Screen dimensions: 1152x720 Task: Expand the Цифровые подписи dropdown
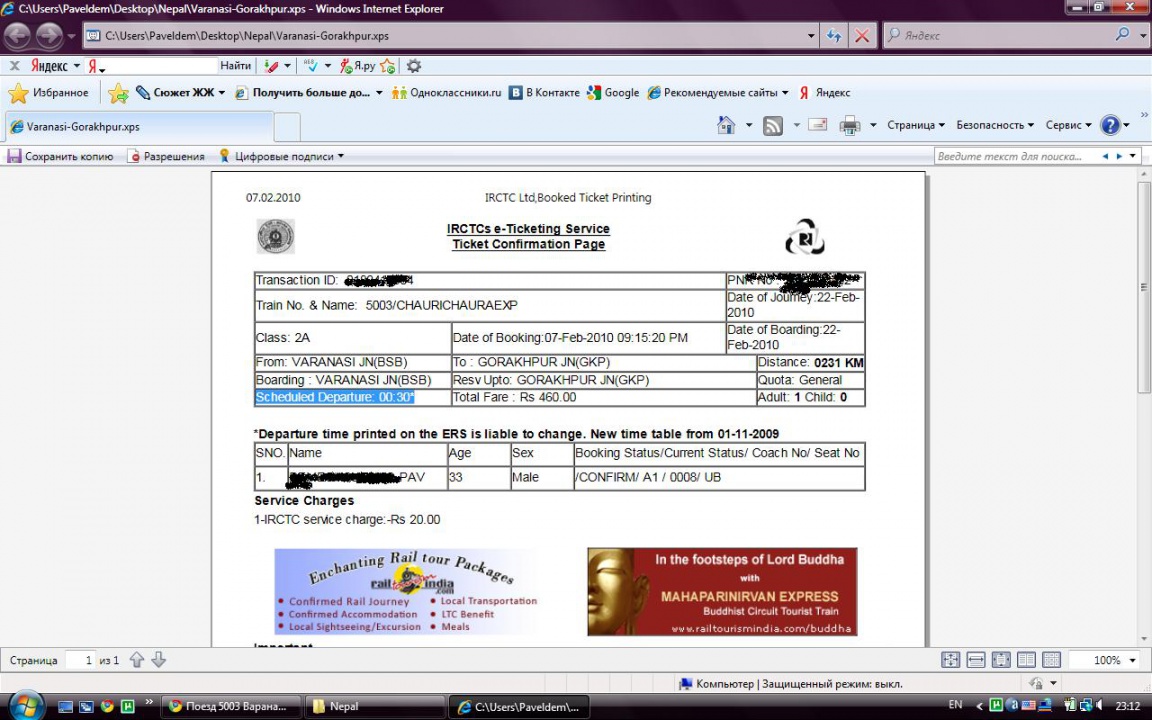(281, 156)
